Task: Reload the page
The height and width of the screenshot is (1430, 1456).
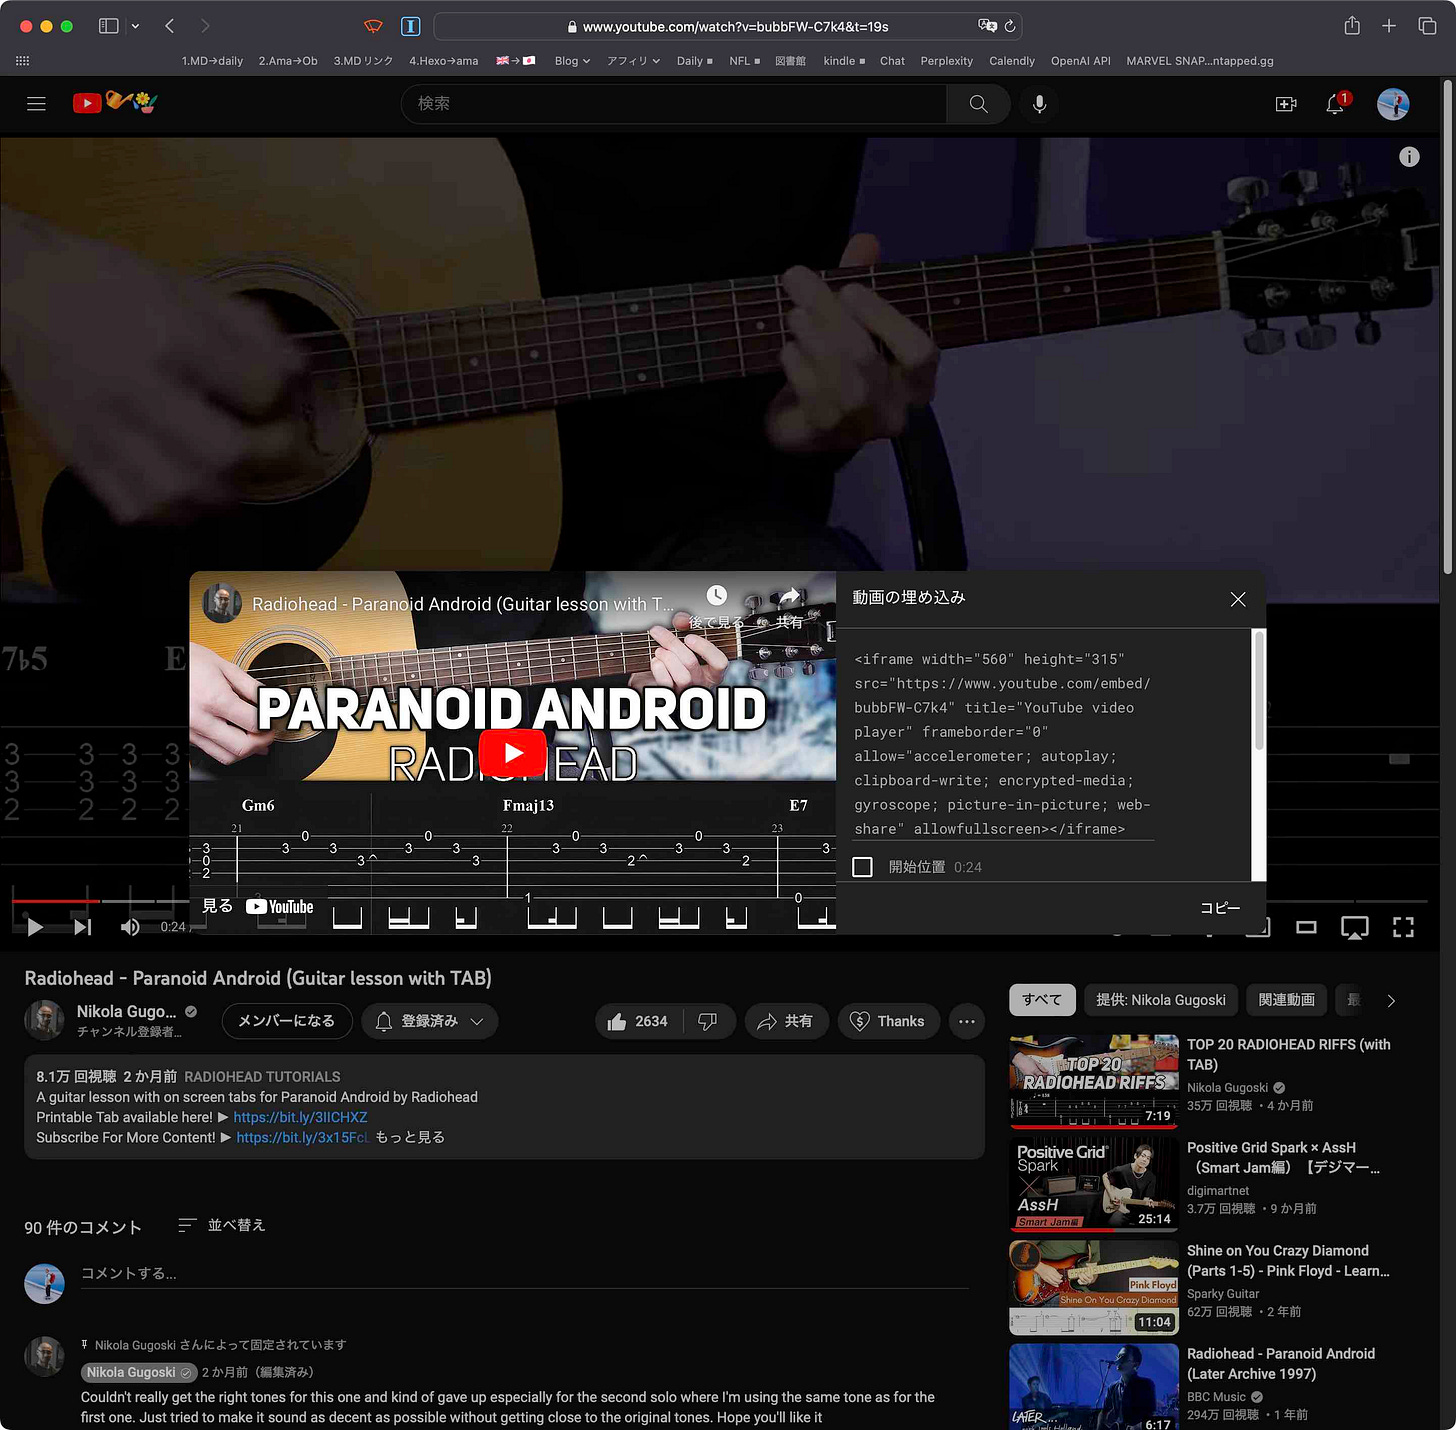Action: point(1010,26)
